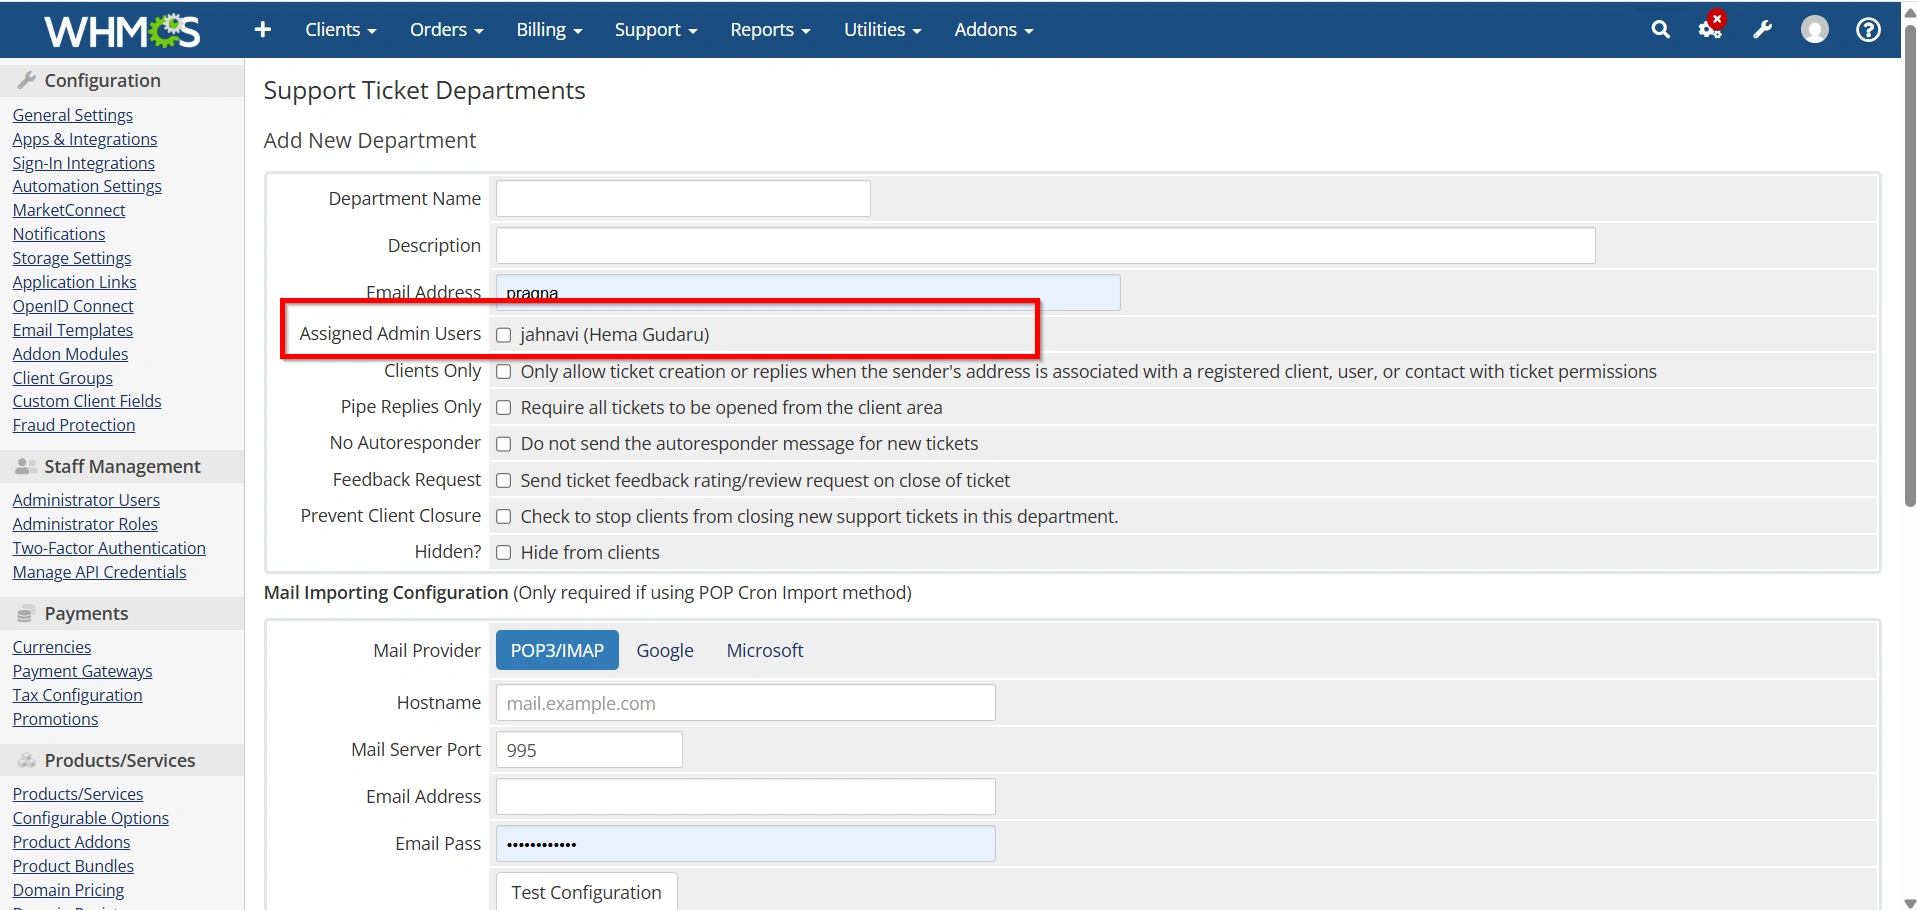Open the Domain Pricing link
The height and width of the screenshot is (910, 1918).
tap(69, 890)
